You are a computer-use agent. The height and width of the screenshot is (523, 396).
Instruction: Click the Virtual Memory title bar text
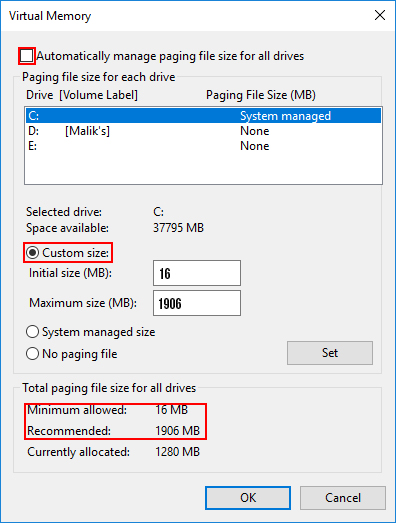point(50,16)
